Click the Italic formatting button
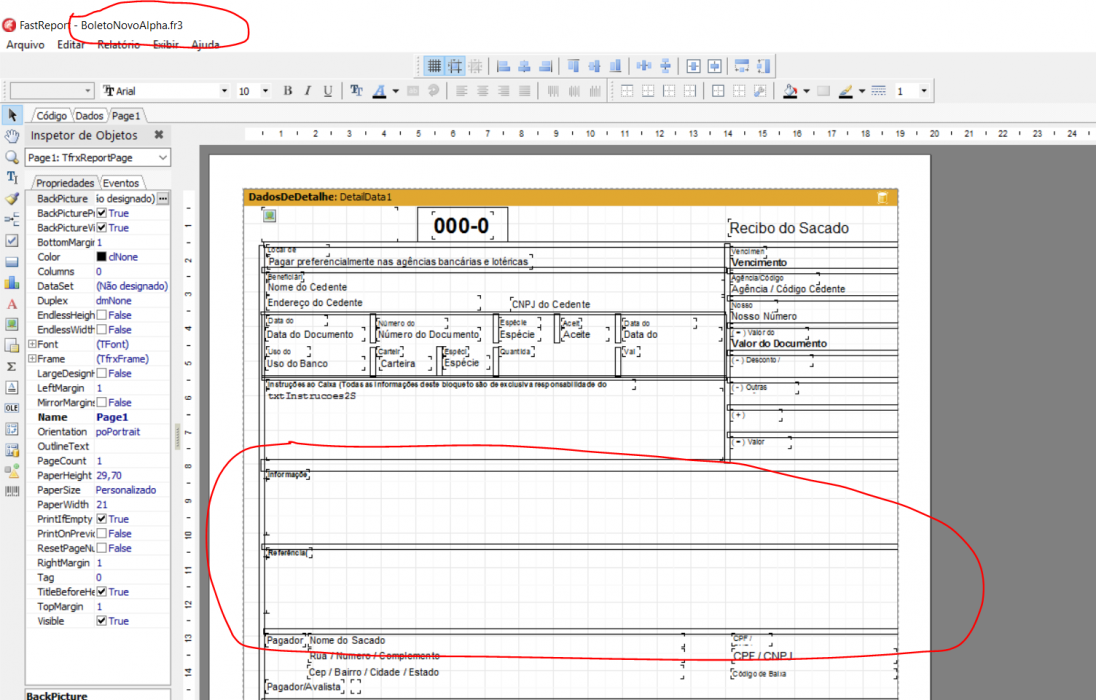The height and width of the screenshot is (700, 1096). (308, 91)
